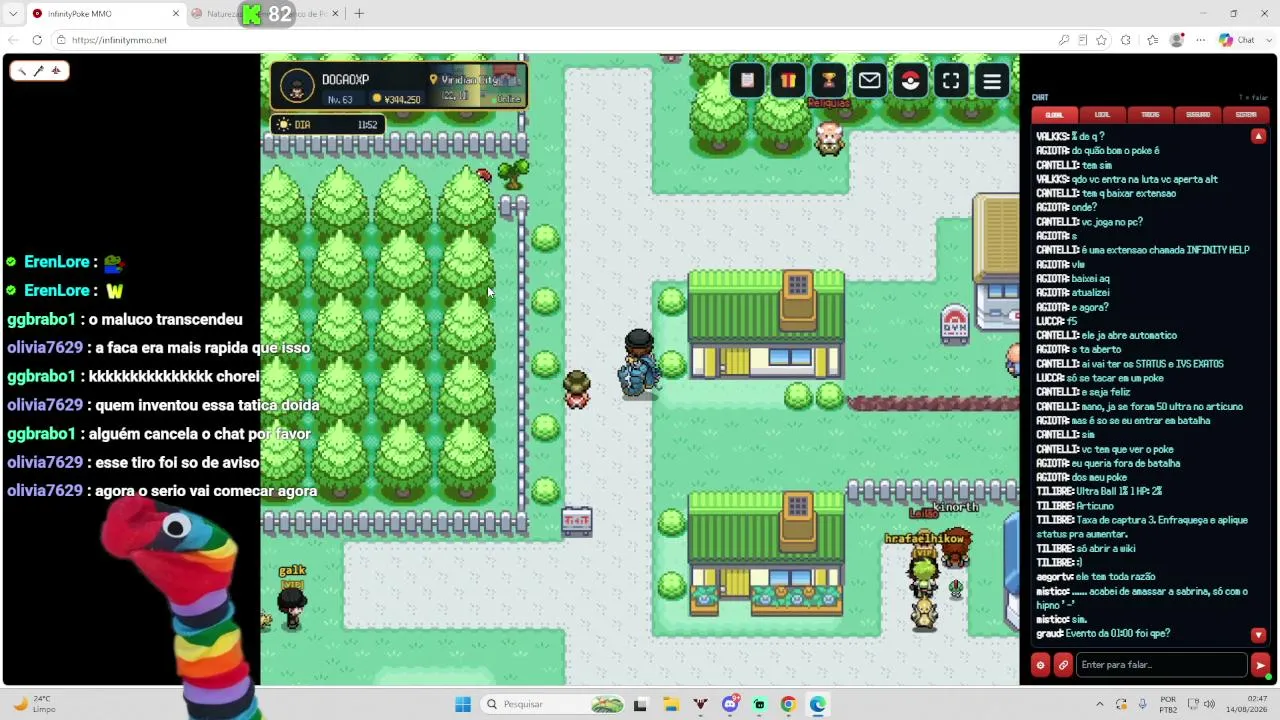
Task: Open the browser settings and more menu
Action: click(x=1200, y=40)
